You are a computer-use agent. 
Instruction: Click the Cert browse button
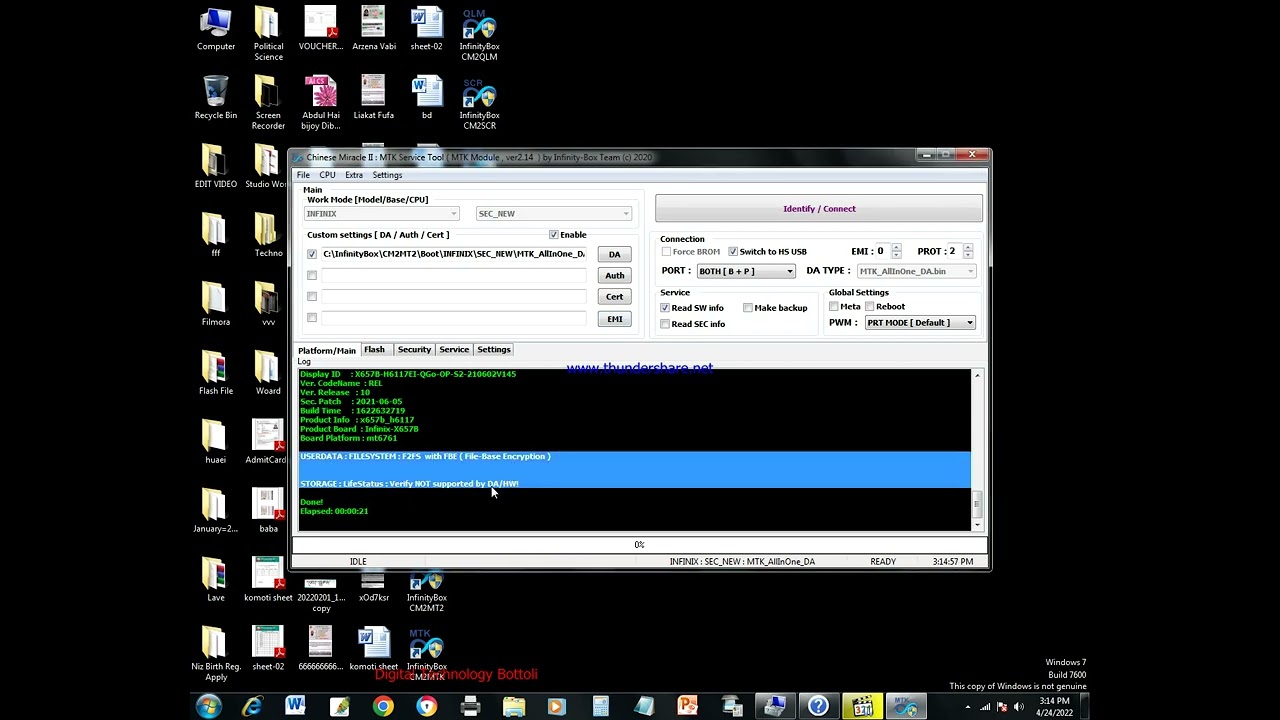click(x=614, y=297)
